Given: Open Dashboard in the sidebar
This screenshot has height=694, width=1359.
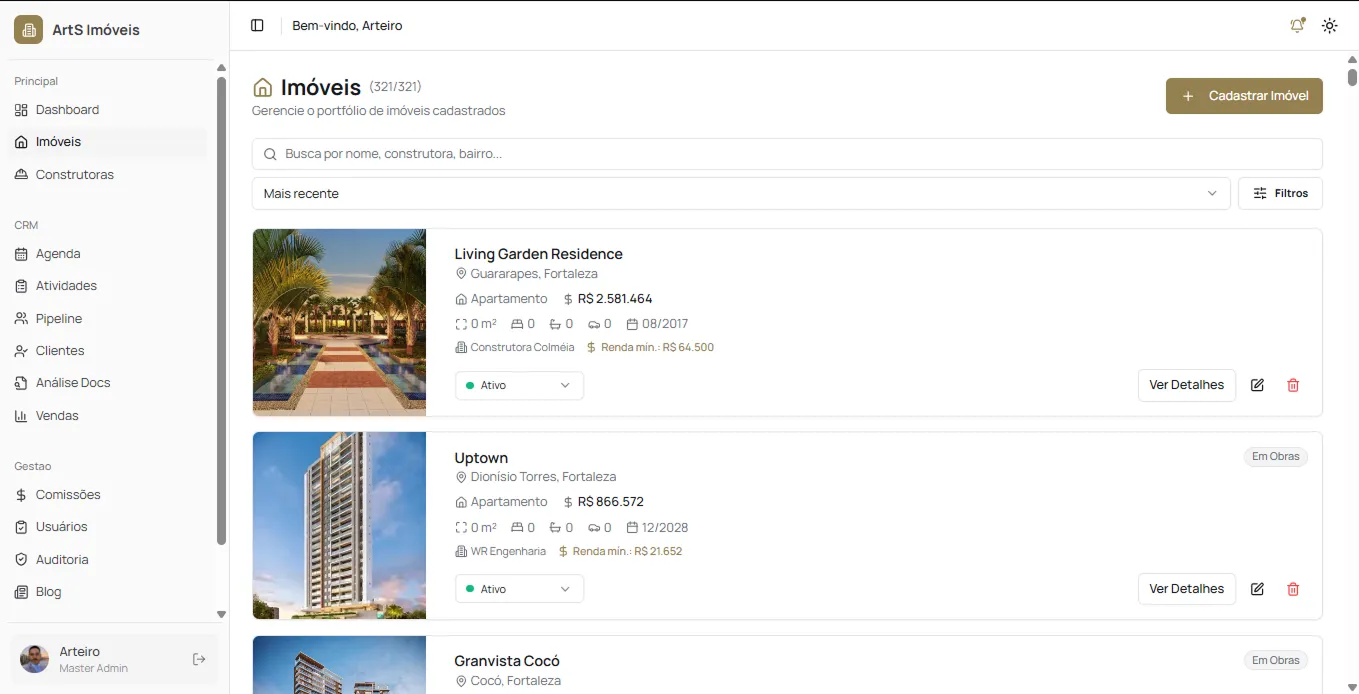Looking at the screenshot, I should click(x=108, y=110).
